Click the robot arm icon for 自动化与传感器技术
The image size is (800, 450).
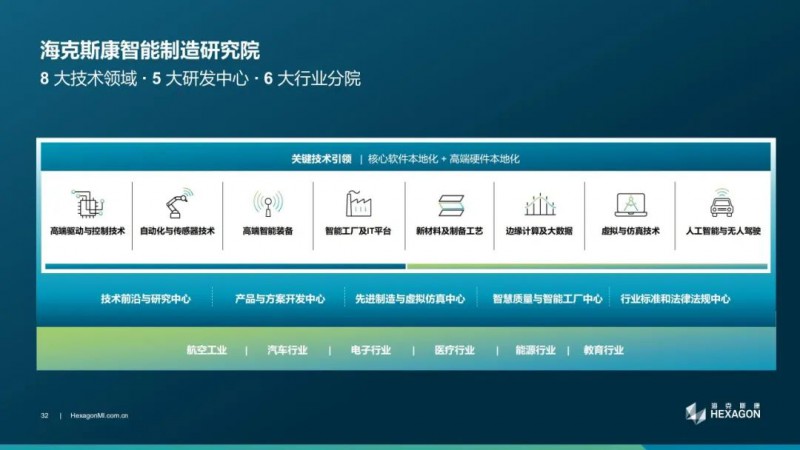point(179,203)
